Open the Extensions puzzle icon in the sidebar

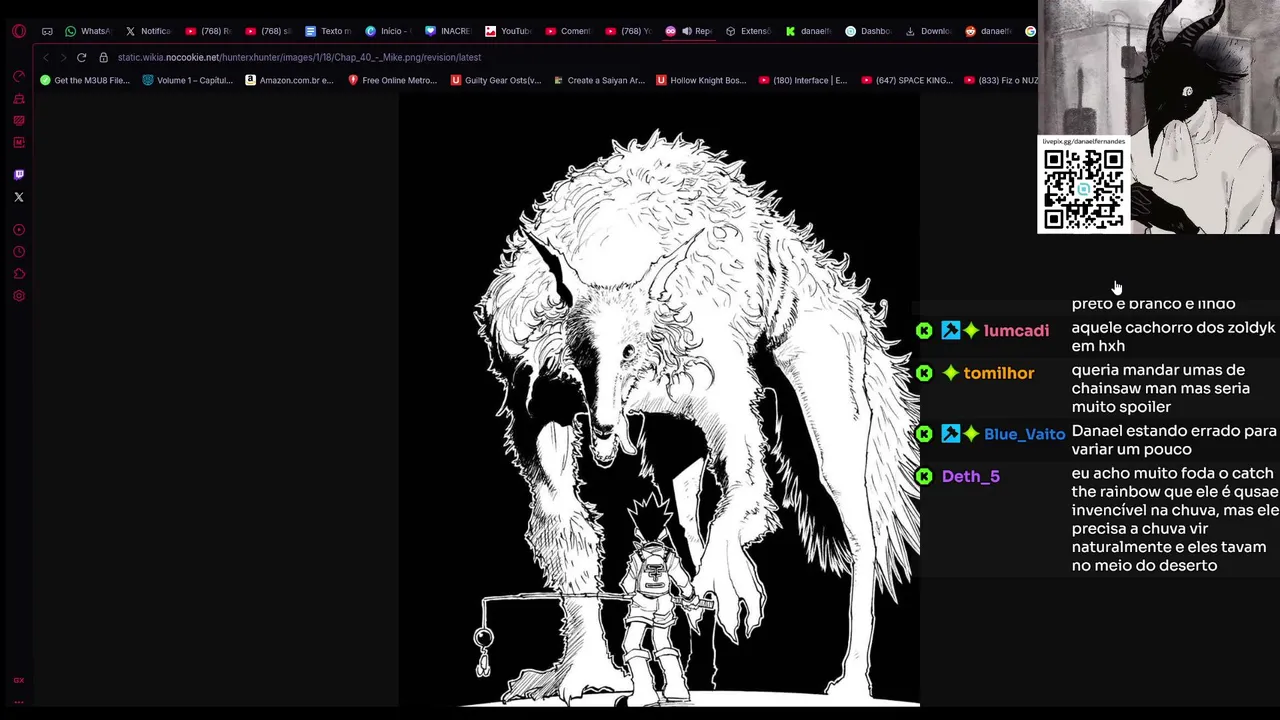click(19, 274)
